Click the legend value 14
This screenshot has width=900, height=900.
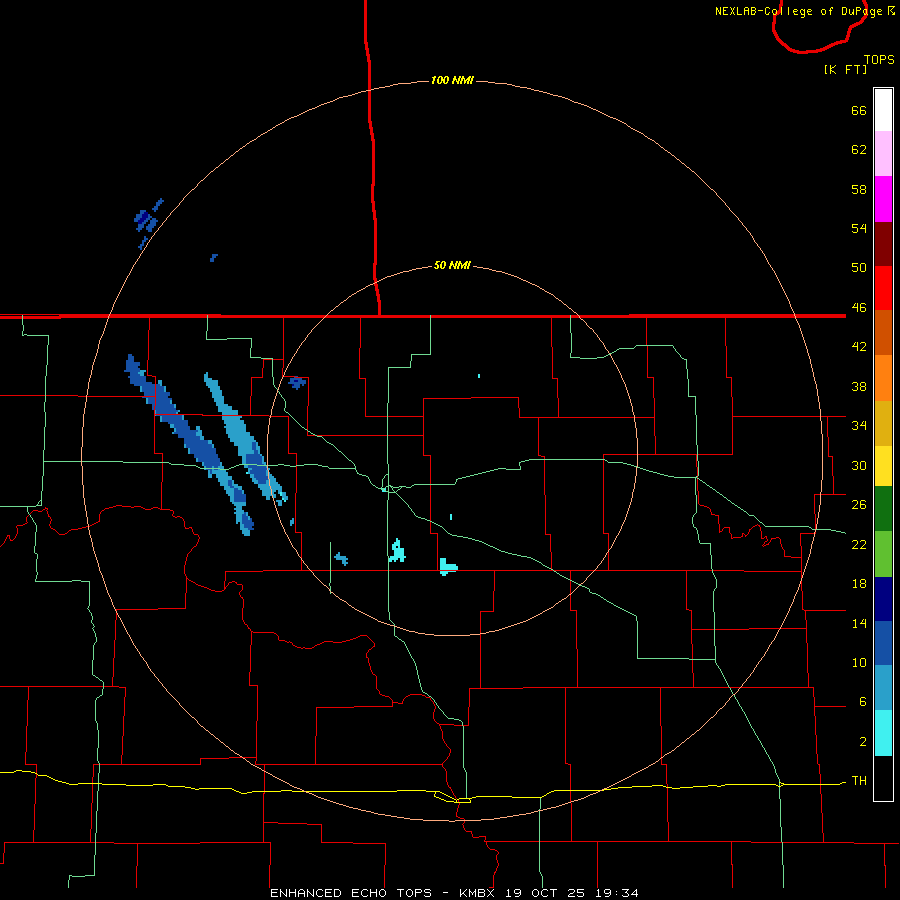click(859, 623)
